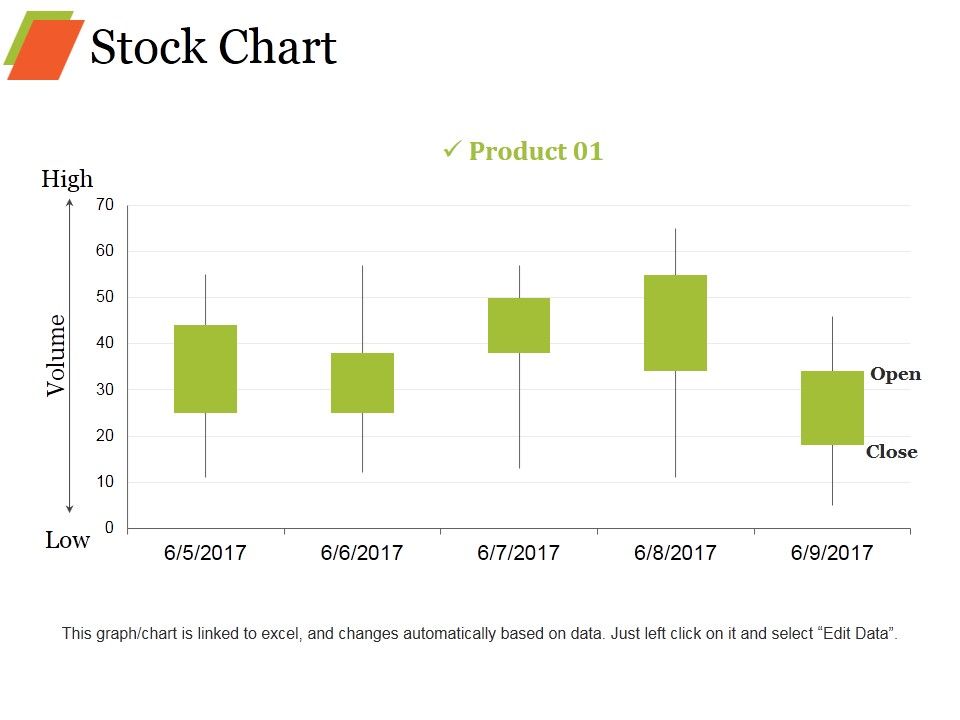The width and height of the screenshot is (960, 720).
Task: Click the 6/5/2017 date axis label
Action: tap(205, 553)
